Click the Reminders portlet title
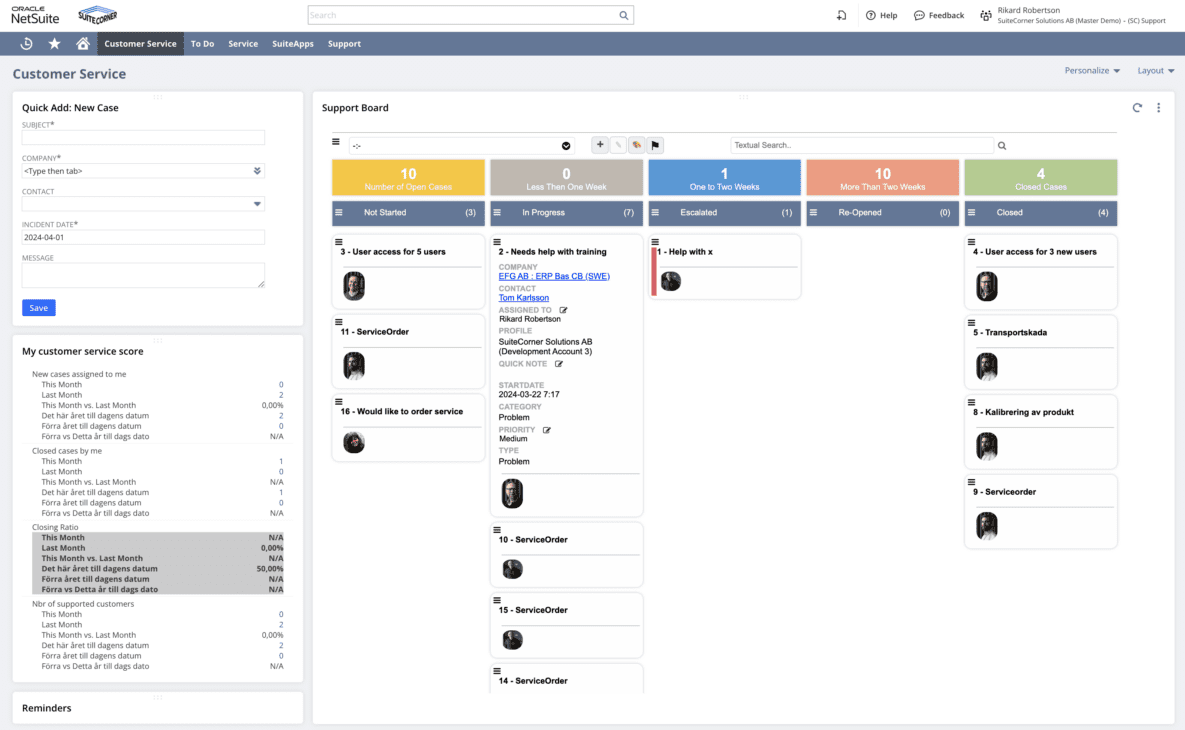Screen dimensions: 1185x730 47,708
